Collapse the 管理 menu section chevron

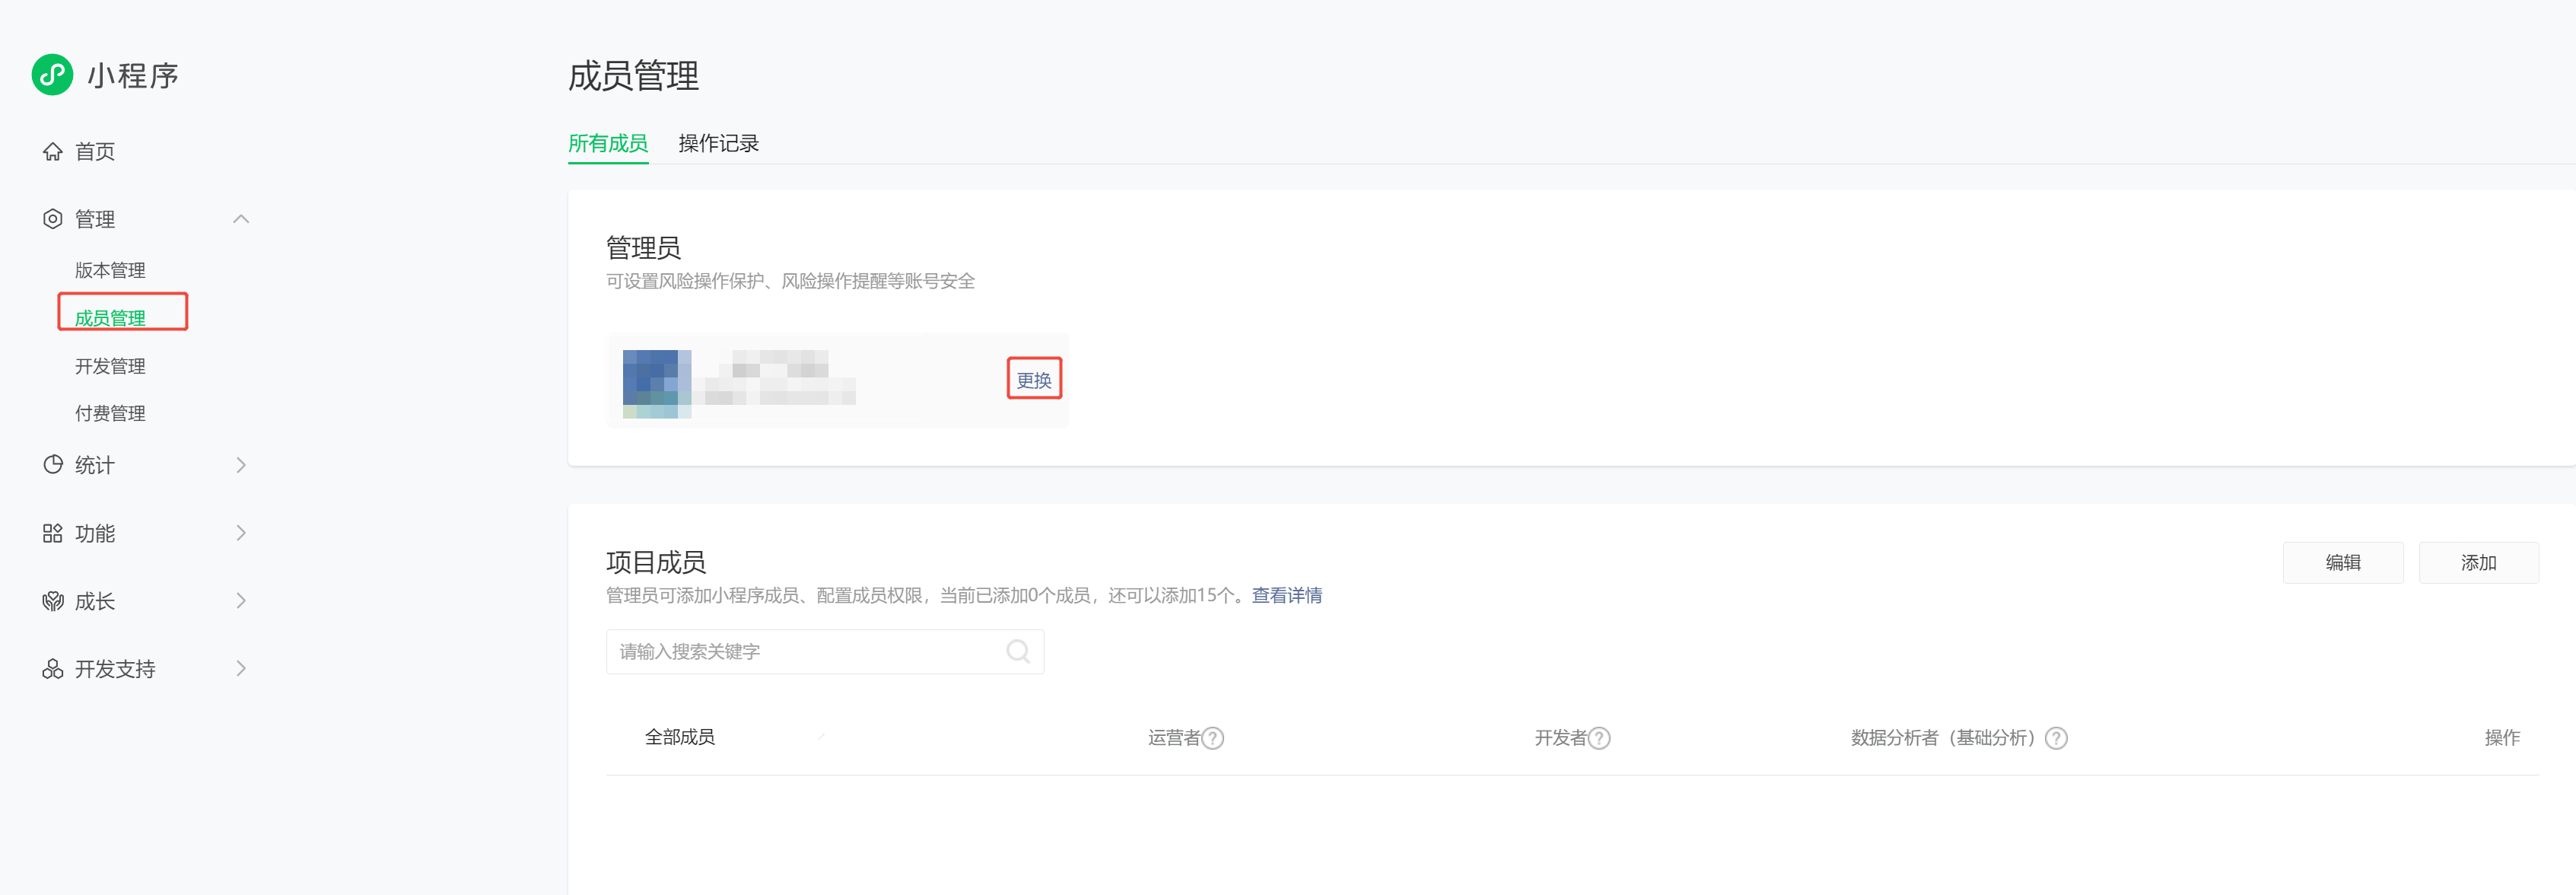(241, 219)
